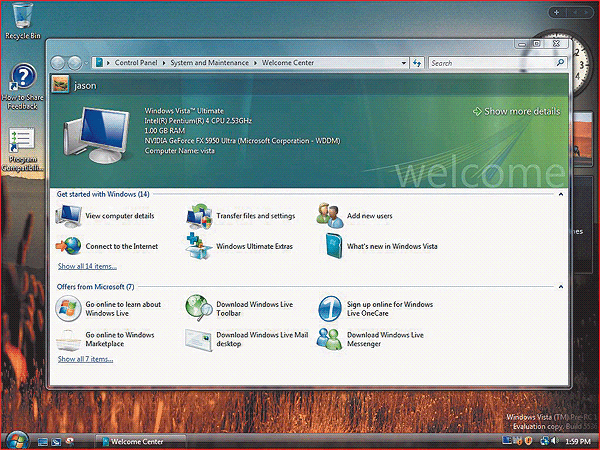
Task: Click the Windows Ultimate Extras icon
Action: coord(199,246)
